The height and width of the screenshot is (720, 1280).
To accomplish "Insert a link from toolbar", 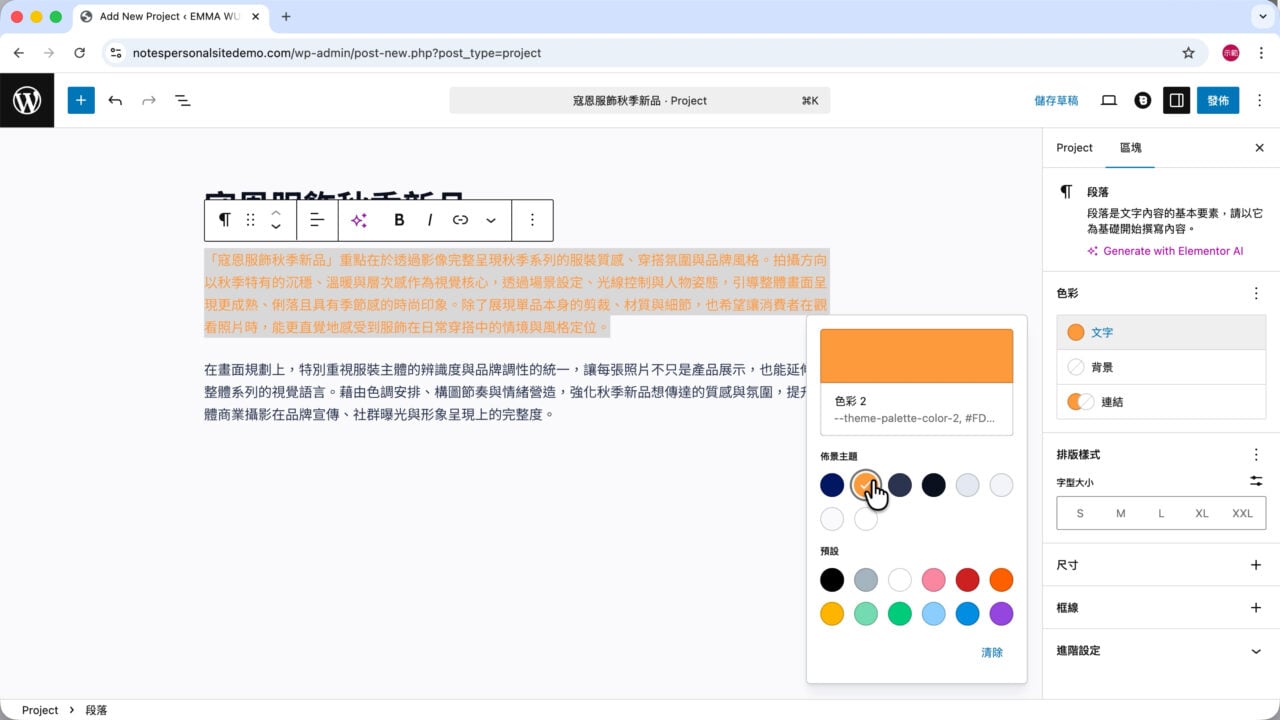I will tap(460, 220).
